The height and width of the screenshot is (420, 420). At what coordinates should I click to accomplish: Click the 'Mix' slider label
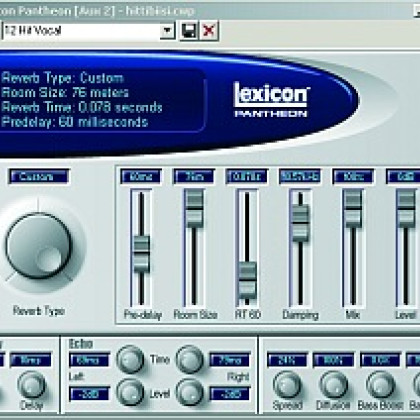pyautogui.click(x=352, y=315)
